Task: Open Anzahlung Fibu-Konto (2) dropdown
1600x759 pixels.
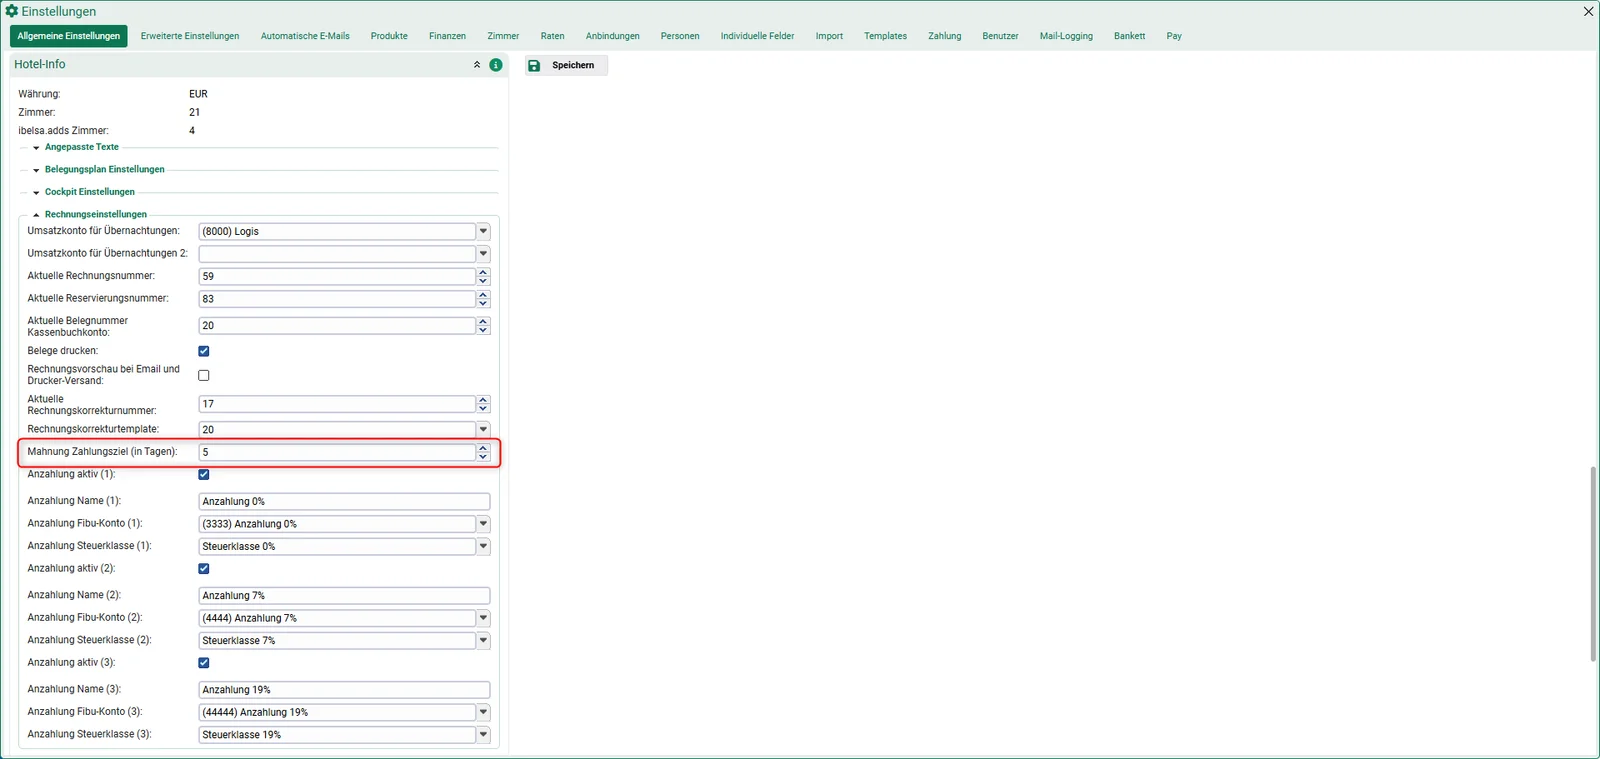Action: pyautogui.click(x=483, y=618)
